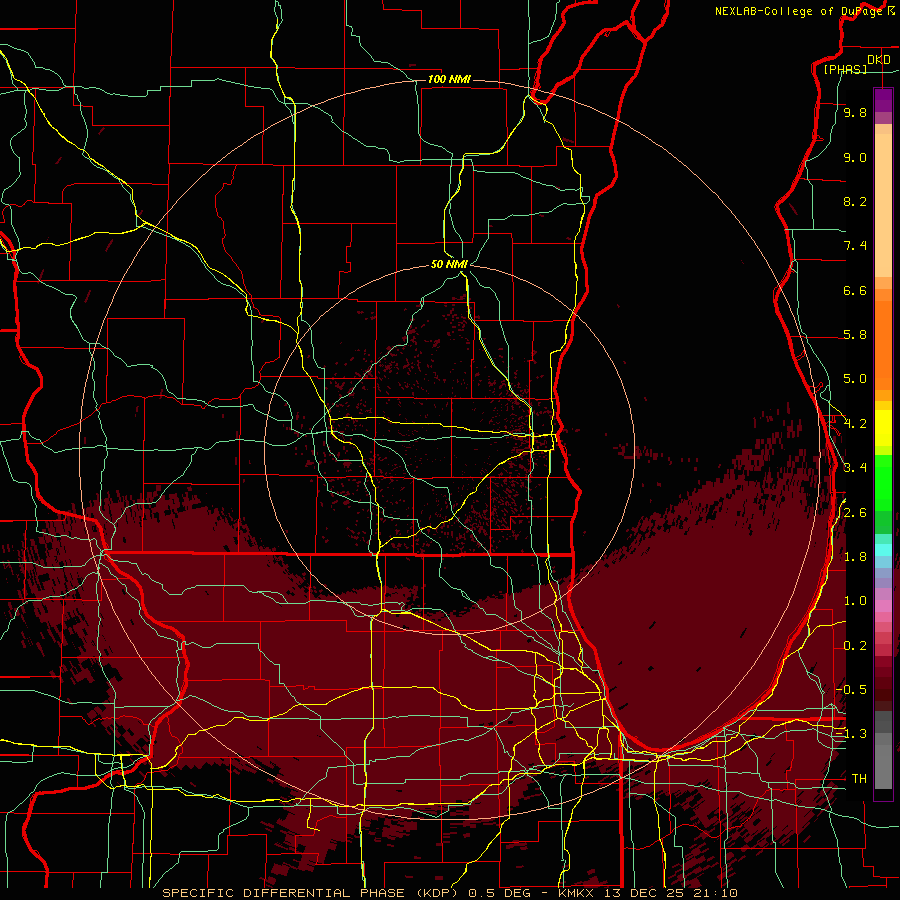Image resolution: width=900 pixels, height=900 pixels.
Task: Select the 9.0 legend value
Action: tap(855, 157)
